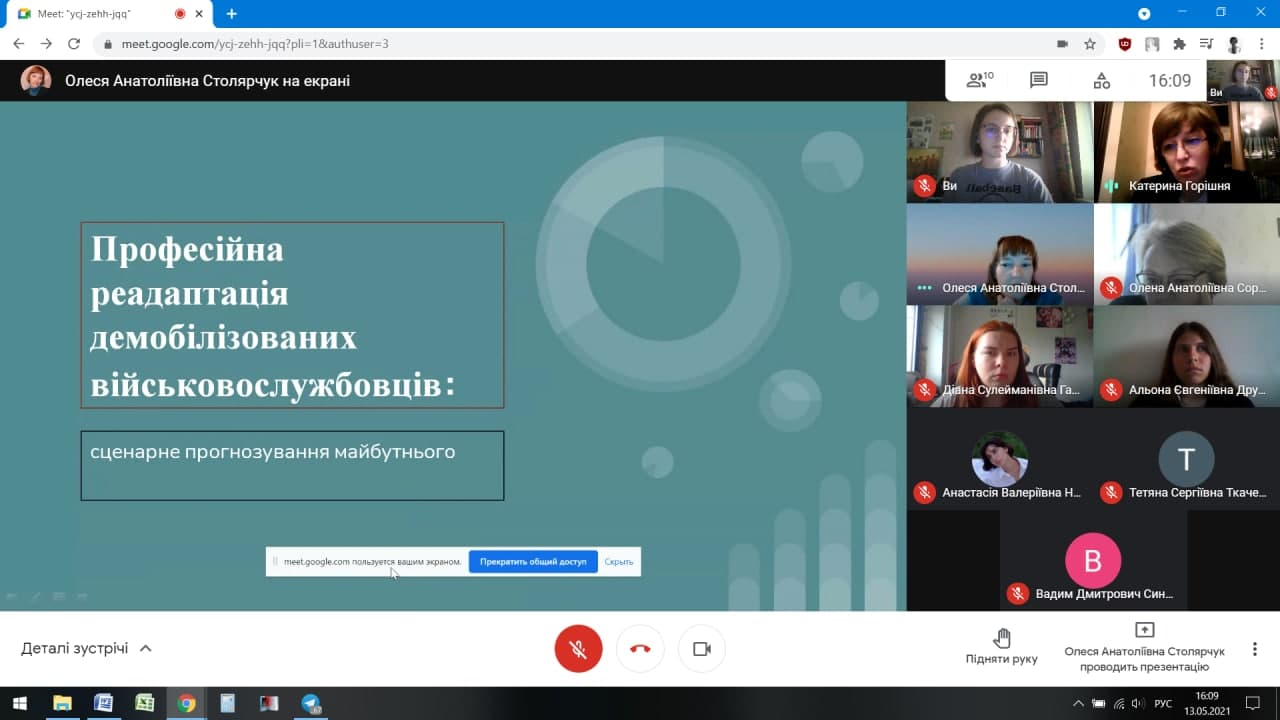Image resolution: width=1280 pixels, height=720 pixels.
Task: Hang up with red leave-call button
Action: tap(640, 649)
